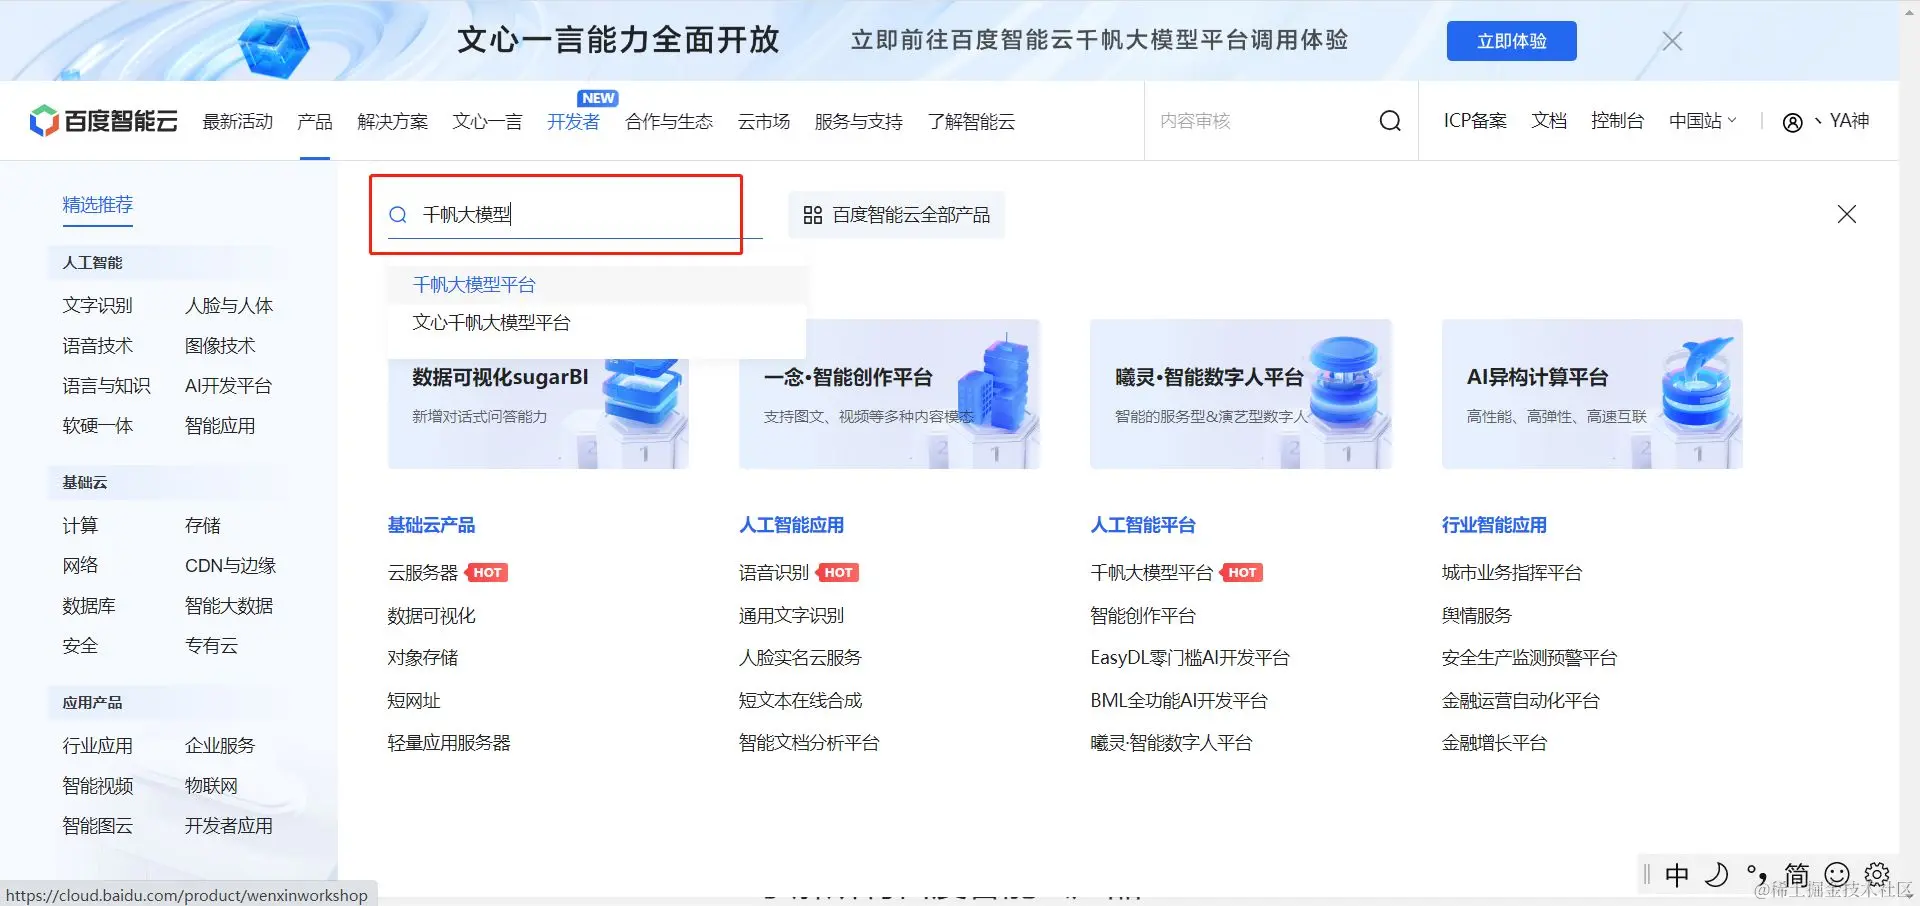Image resolution: width=1920 pixels, height=906 pixels.
Task: Click the 基础云产品 heading link
Action: 431,525
